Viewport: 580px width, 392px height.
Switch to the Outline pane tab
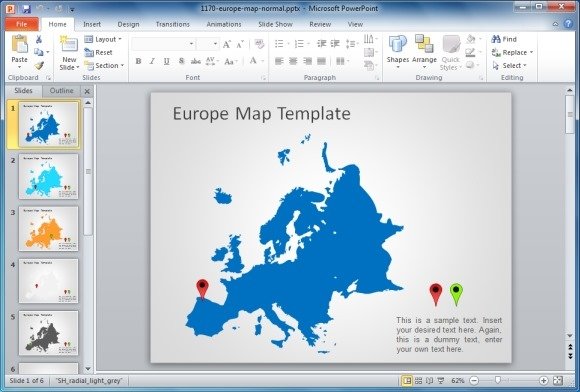(x=61, y=91)
